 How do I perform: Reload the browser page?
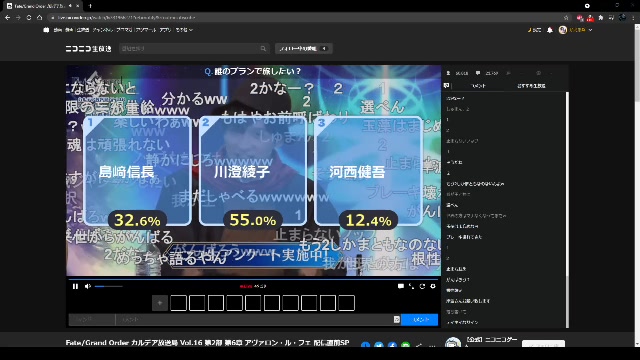pos(29,18)
